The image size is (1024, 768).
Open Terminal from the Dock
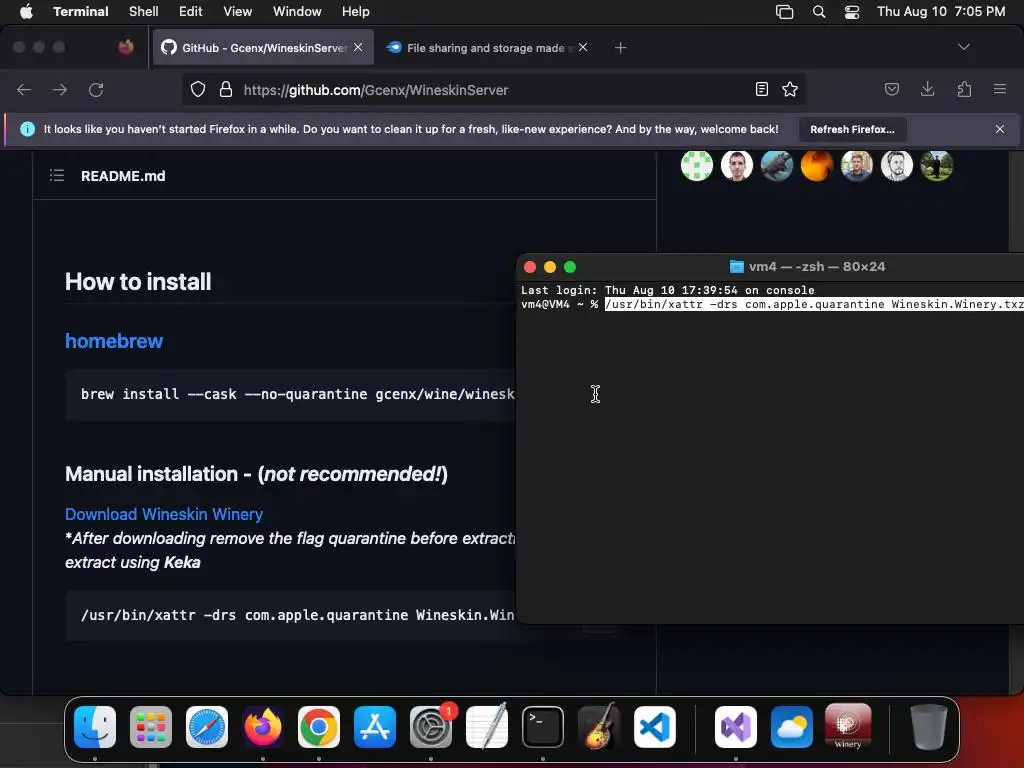543,727
